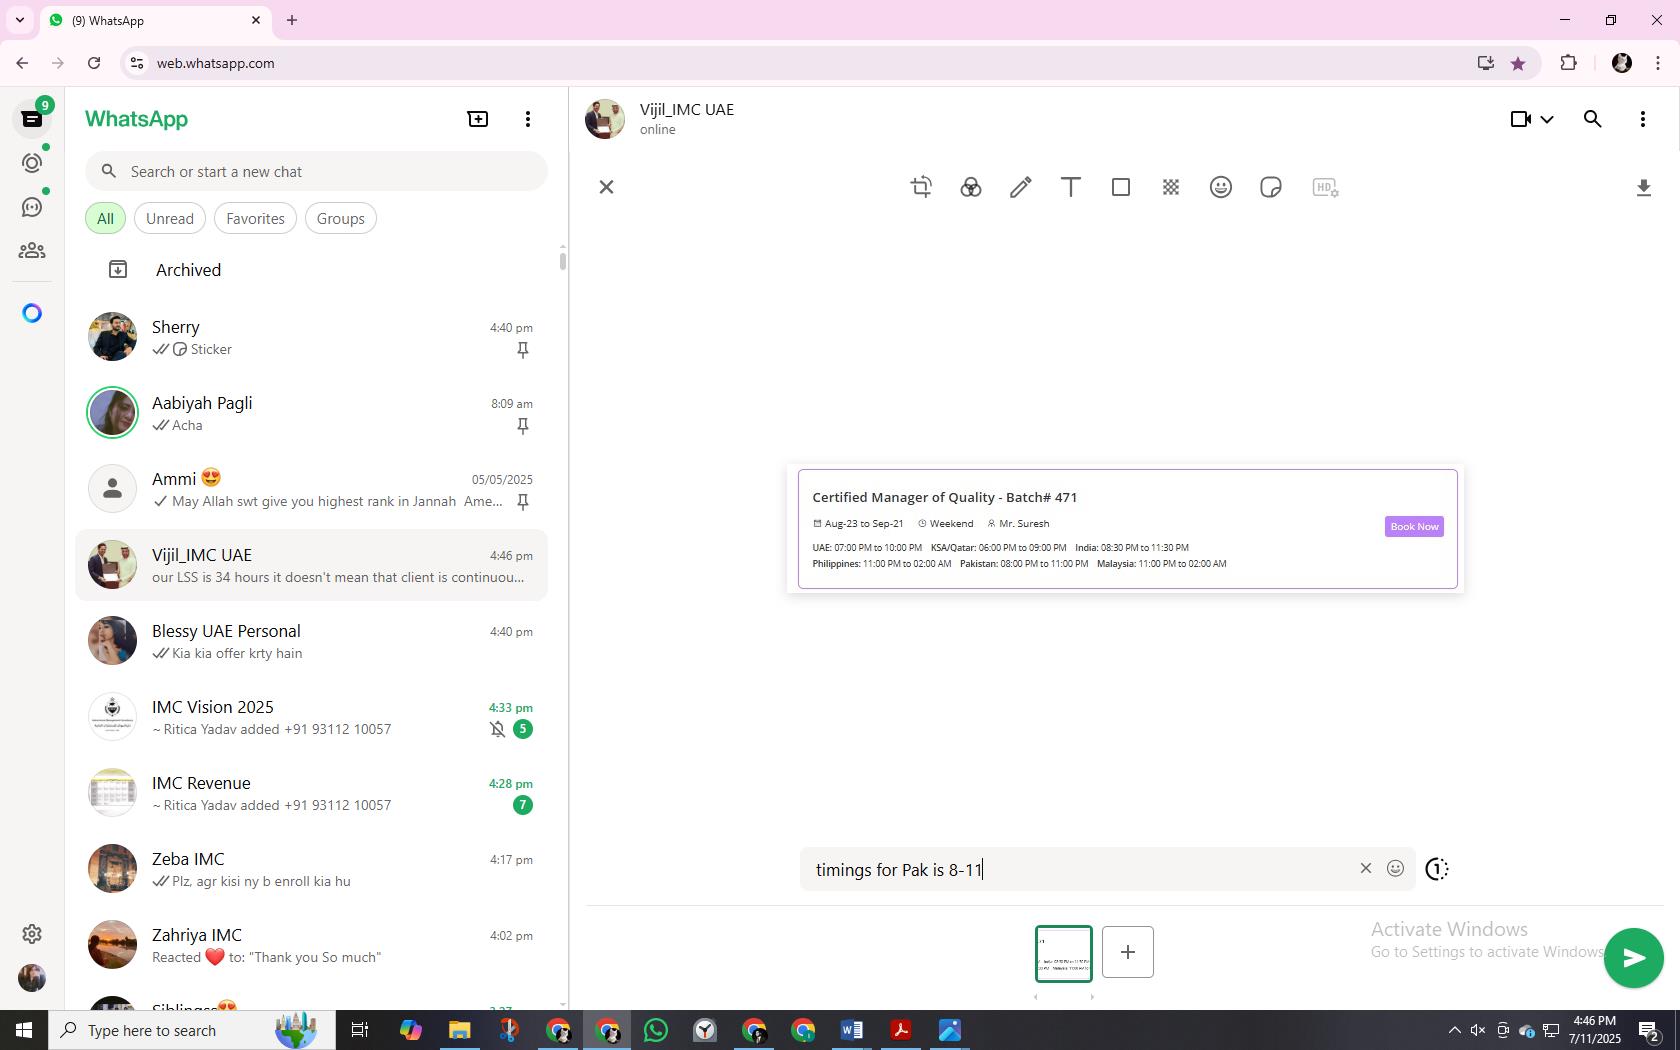1680x1050 pixels.
Task: Open WhatsApp main menu next to new chat
Action: coord(528,119)
